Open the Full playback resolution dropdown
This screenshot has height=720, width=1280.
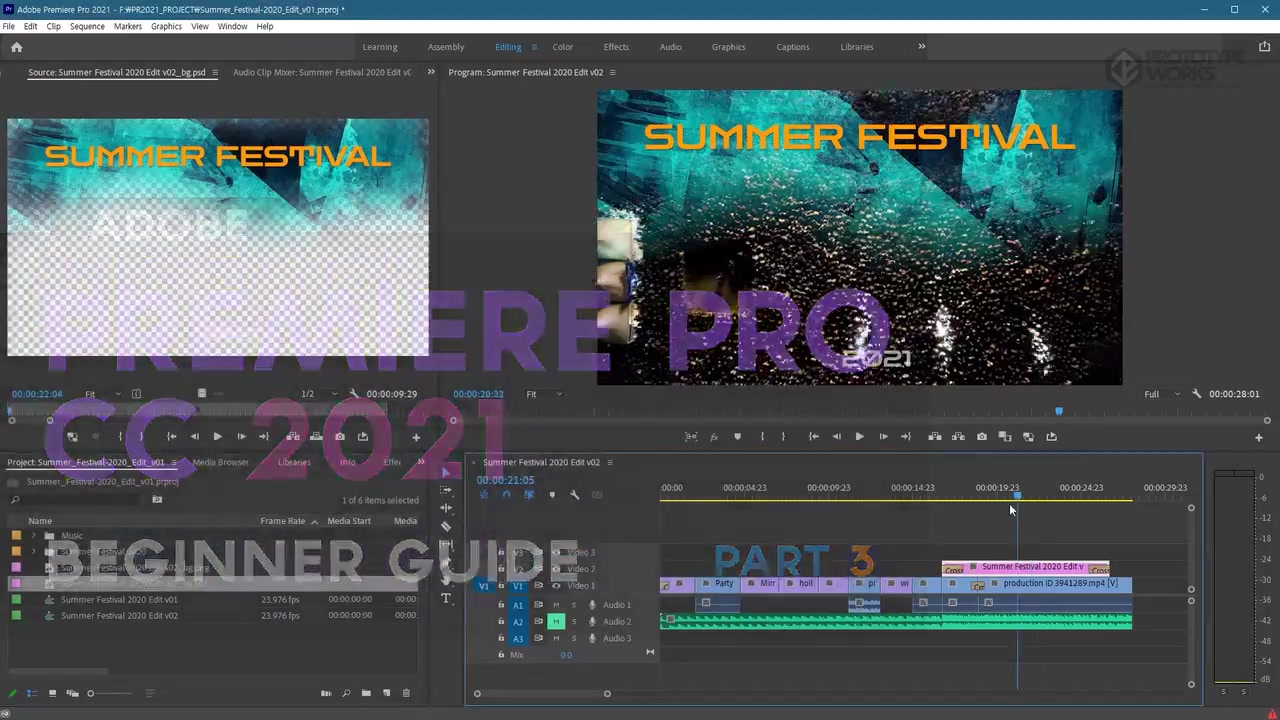point(1162,394)
